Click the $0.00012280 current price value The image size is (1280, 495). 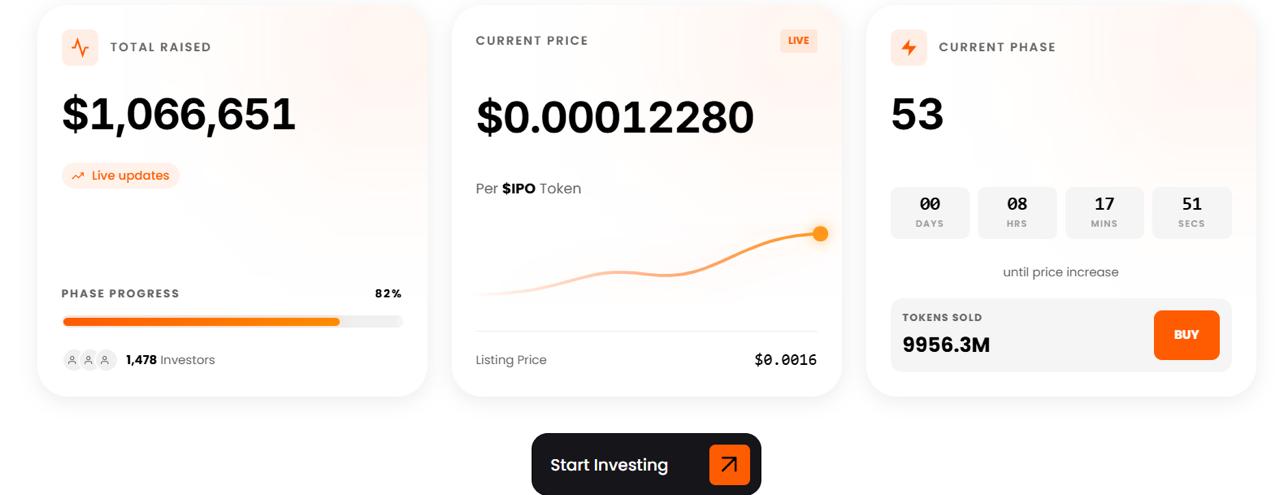tap(614, 117)
